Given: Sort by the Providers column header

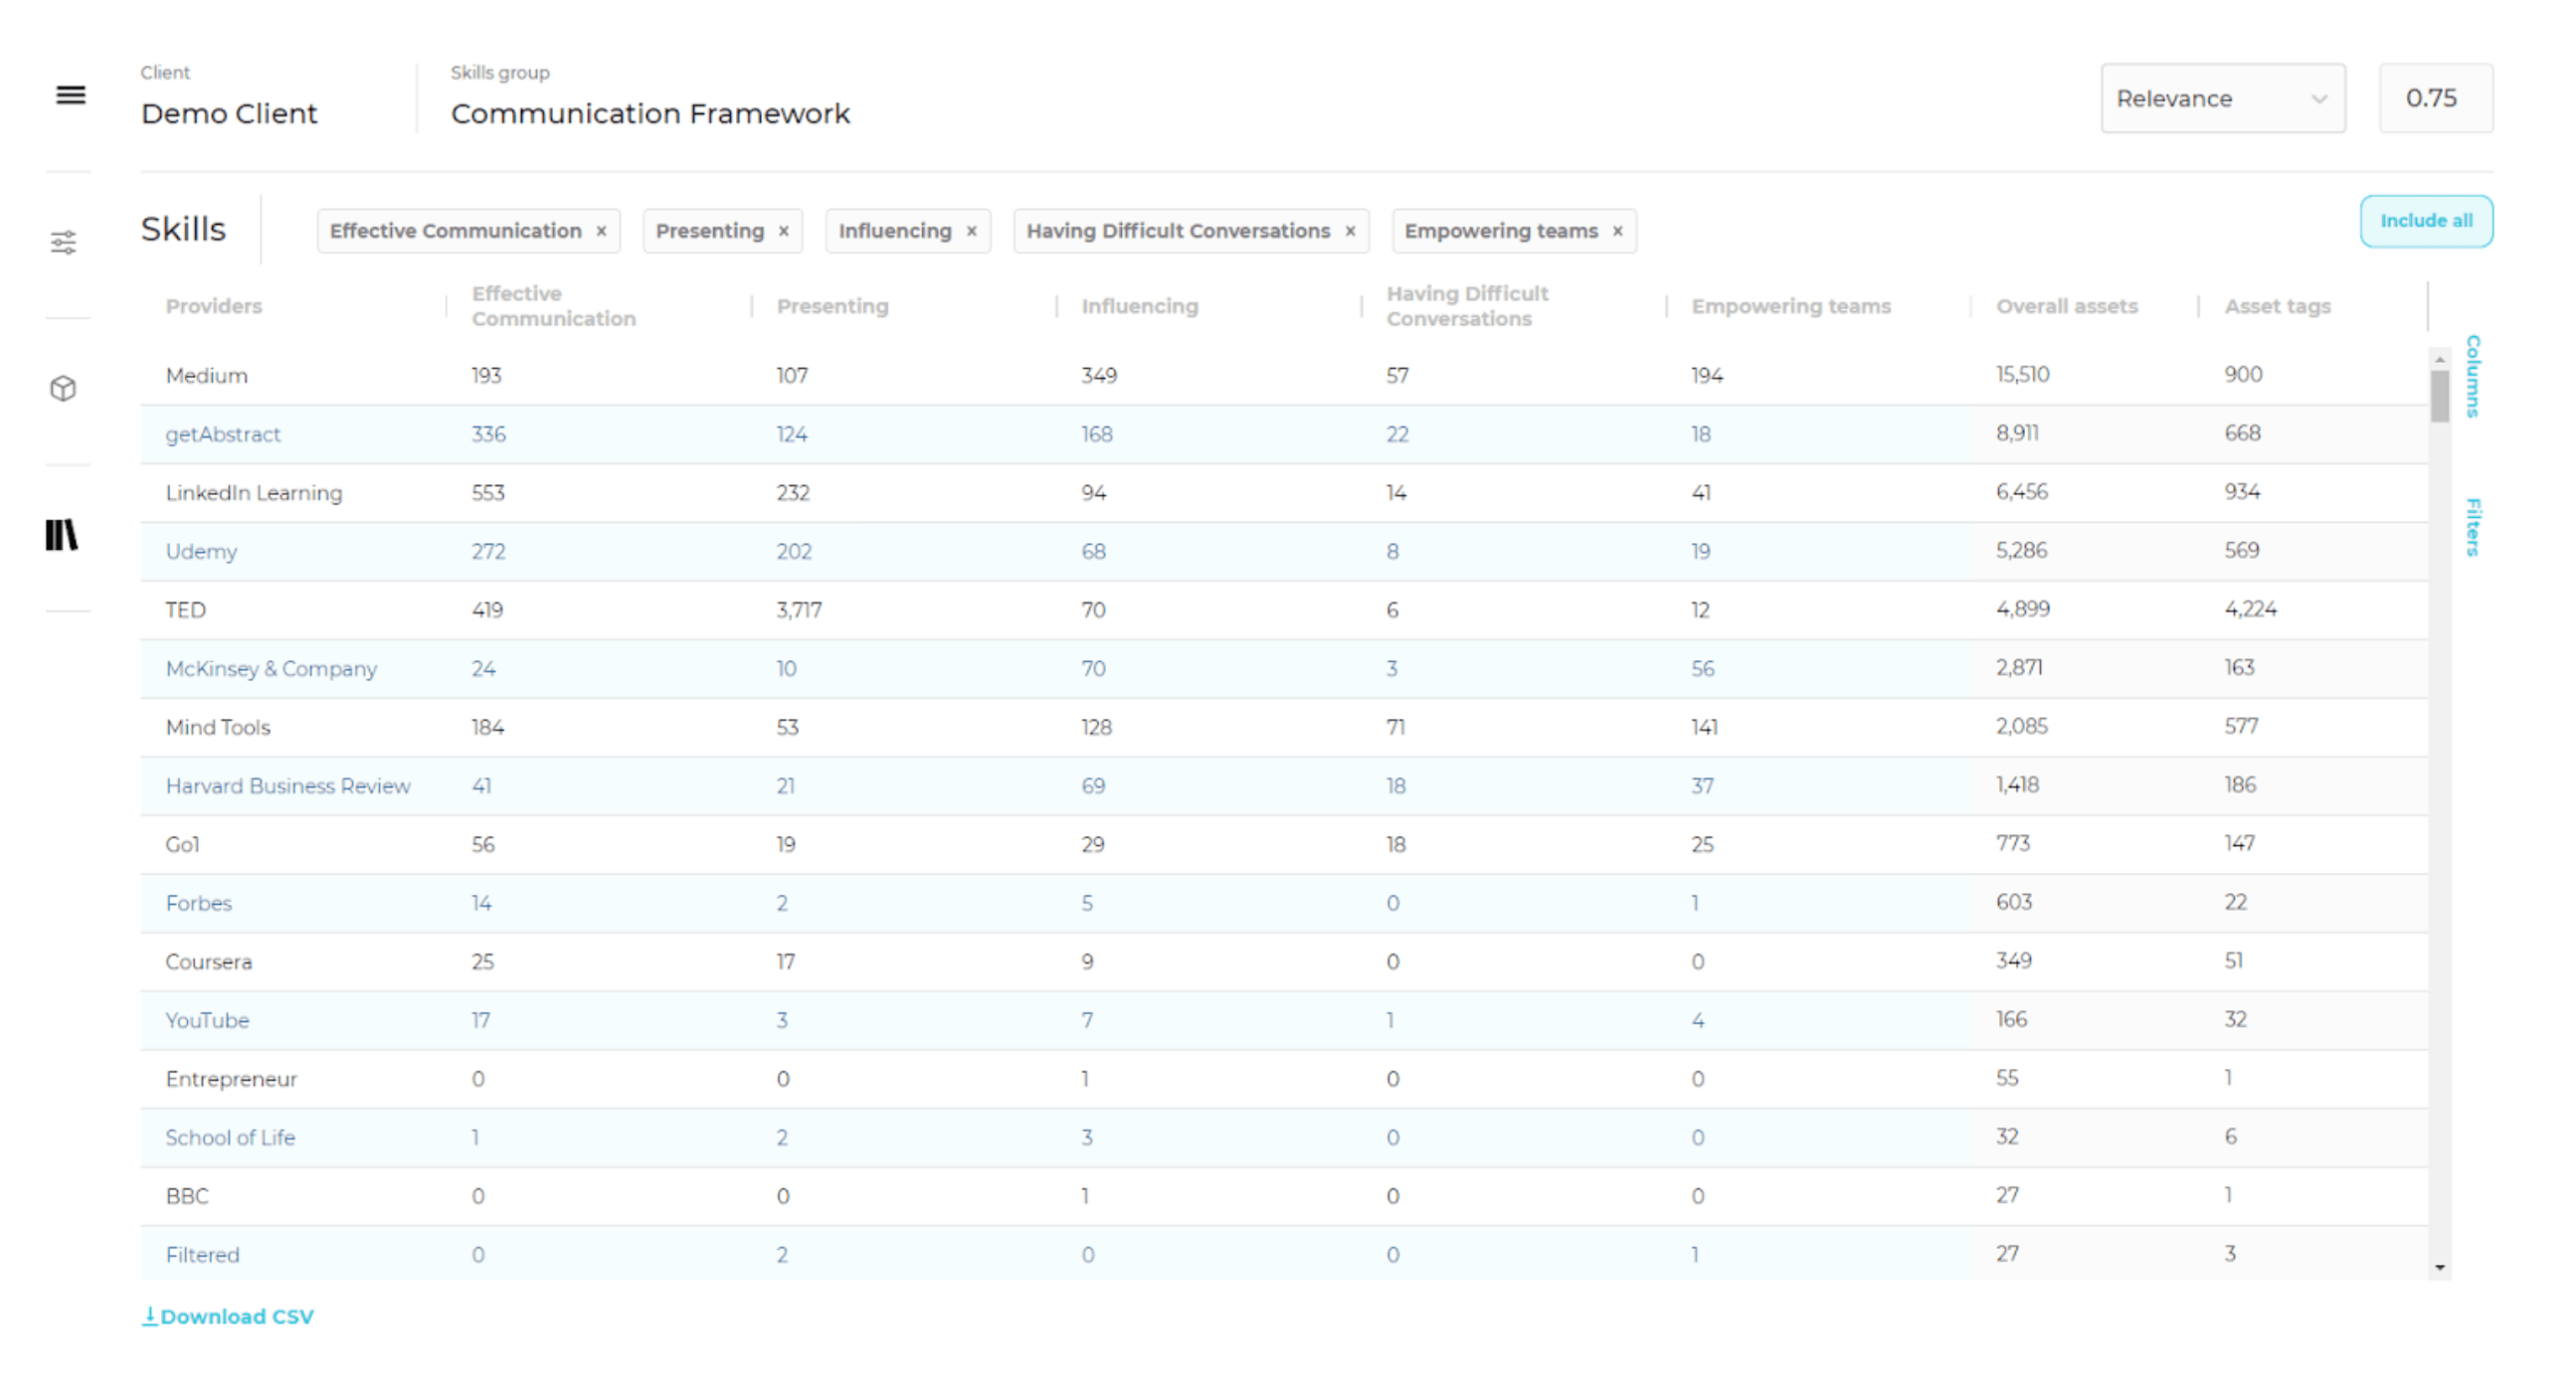Looking at the screenshot, I should pyautogui.click(x=214, y=306).
